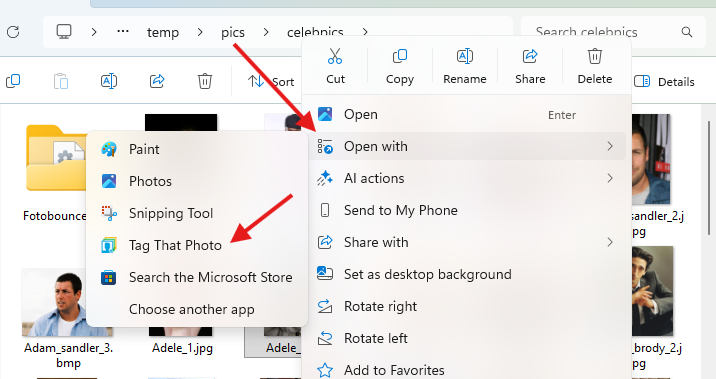
Task: Select the brody_2.jpg thumbnail
Action: click(x=652, y=291)
